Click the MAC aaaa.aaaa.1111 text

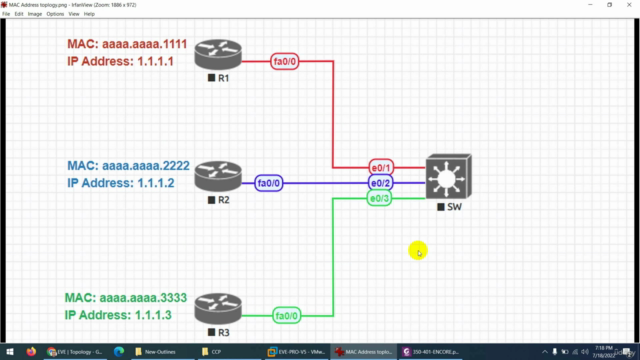tap(127, 44)
